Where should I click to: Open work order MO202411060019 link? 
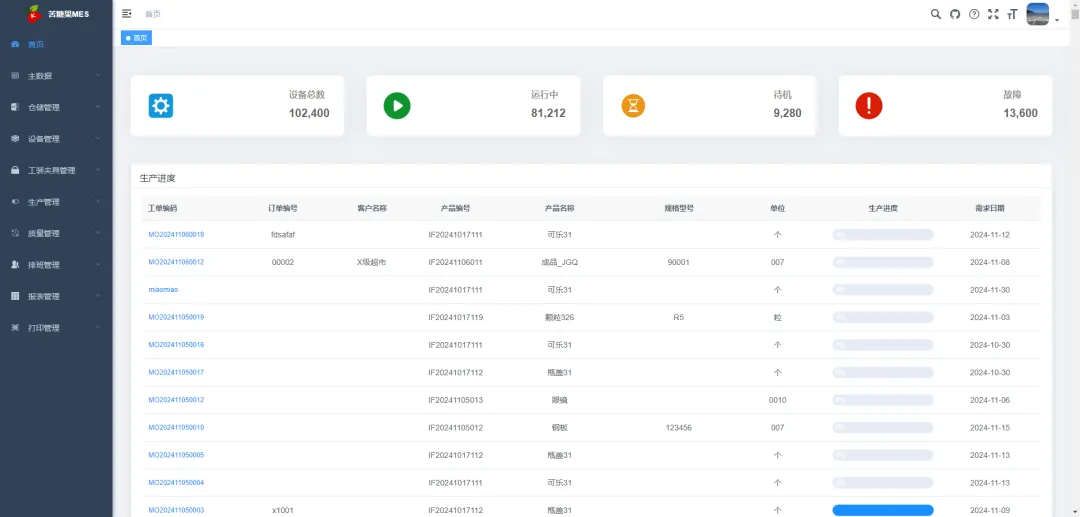click(x=176, y=235)
